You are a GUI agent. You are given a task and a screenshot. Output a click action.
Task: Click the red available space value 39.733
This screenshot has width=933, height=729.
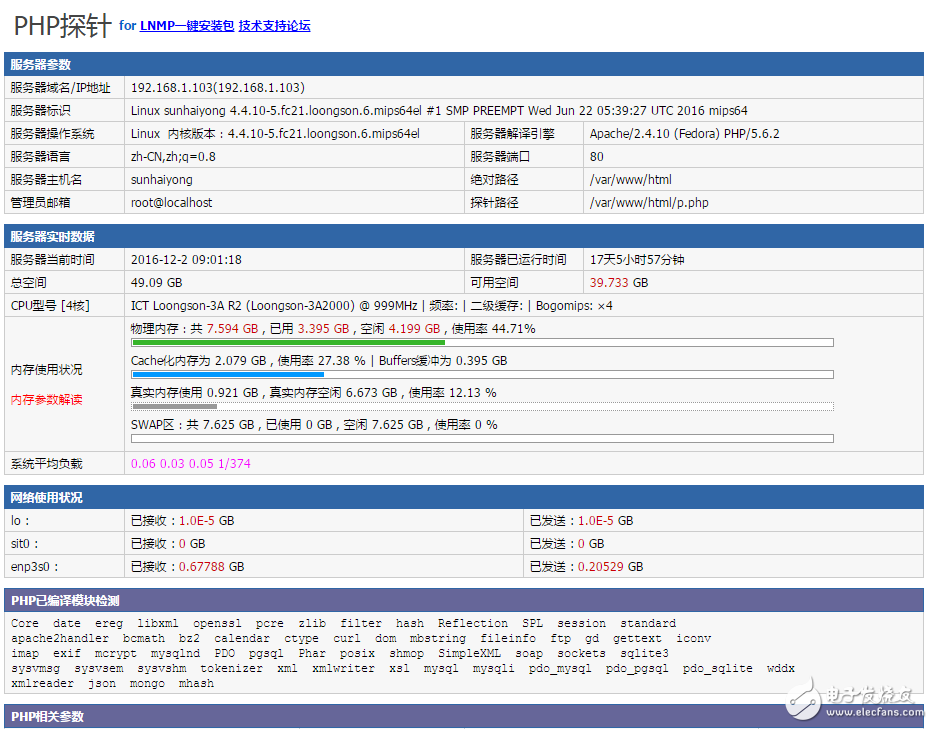click(609, 283)
